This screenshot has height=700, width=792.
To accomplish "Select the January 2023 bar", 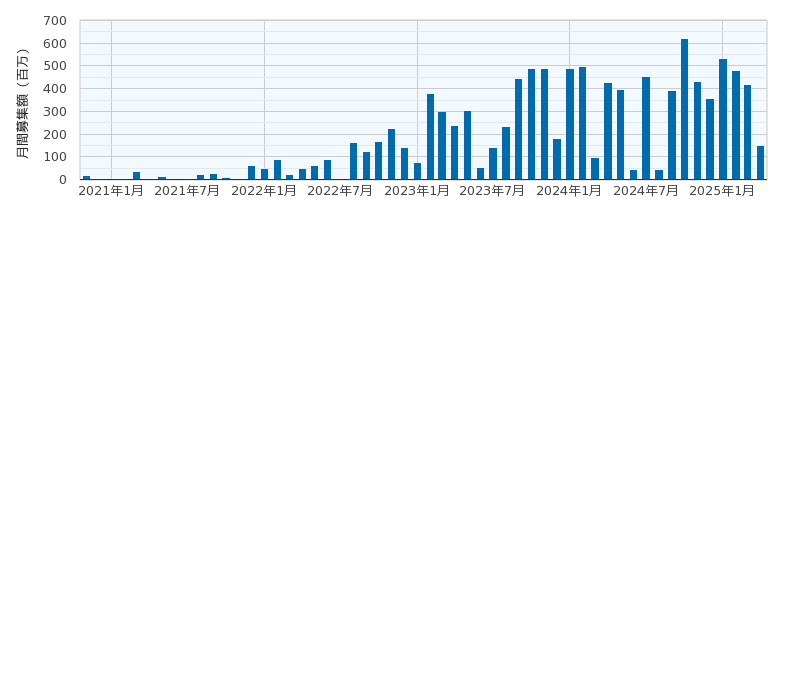I will click(417, 171).
